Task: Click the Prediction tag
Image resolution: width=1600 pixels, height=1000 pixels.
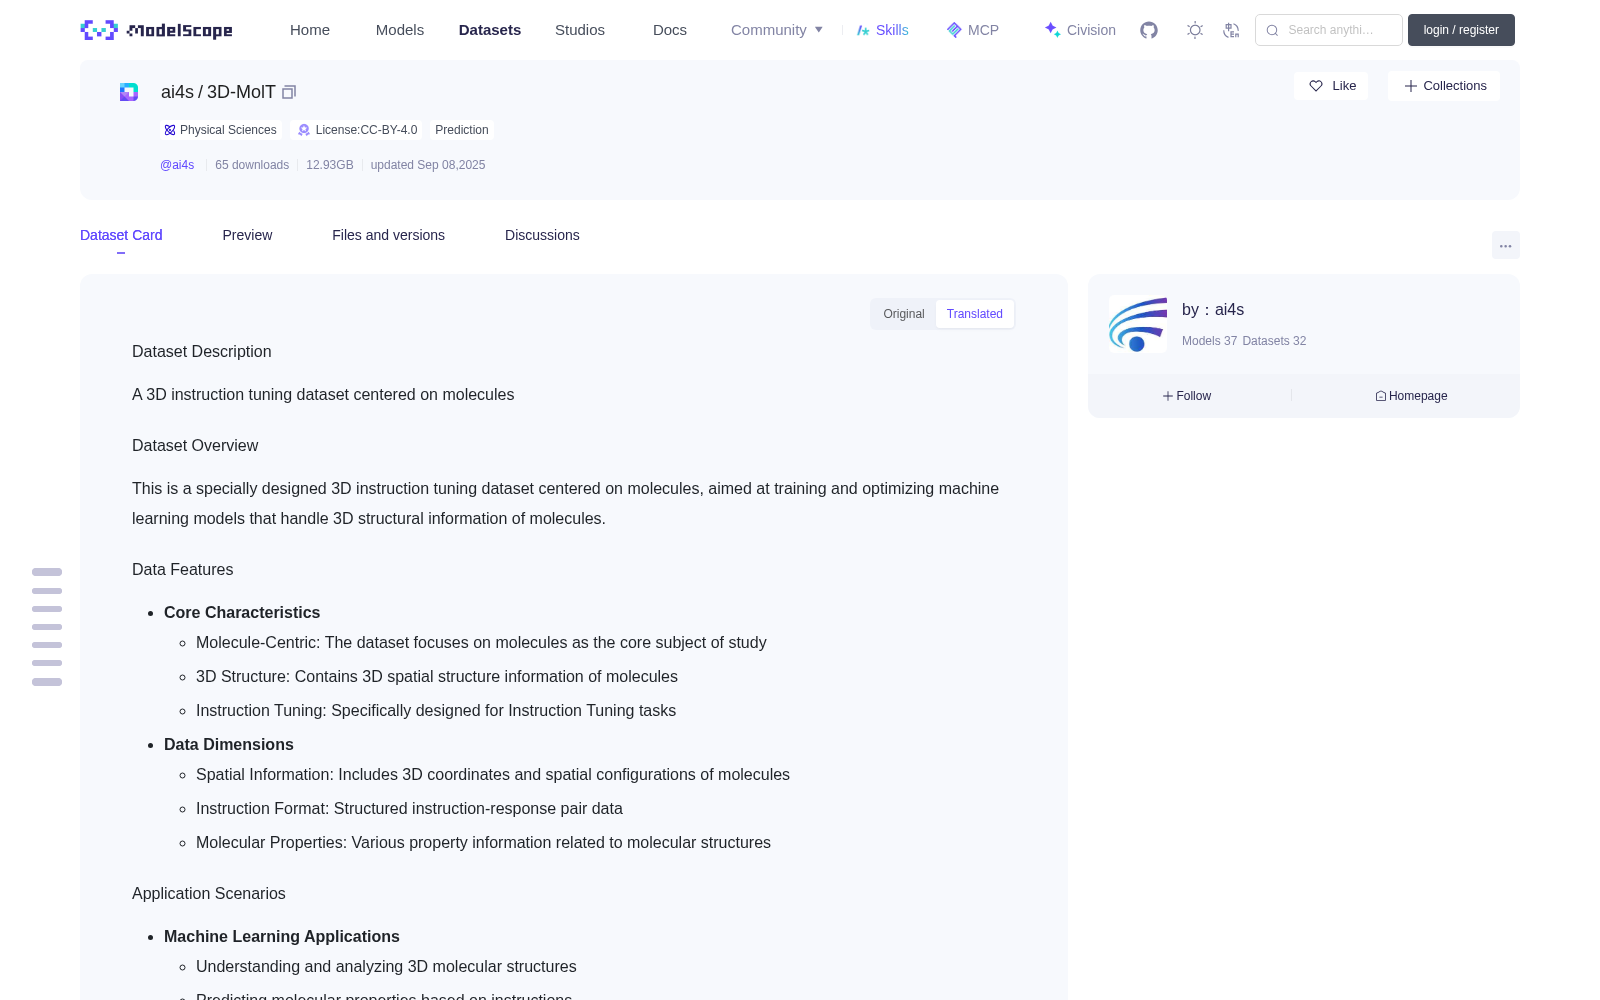Action: coord(462,130)
